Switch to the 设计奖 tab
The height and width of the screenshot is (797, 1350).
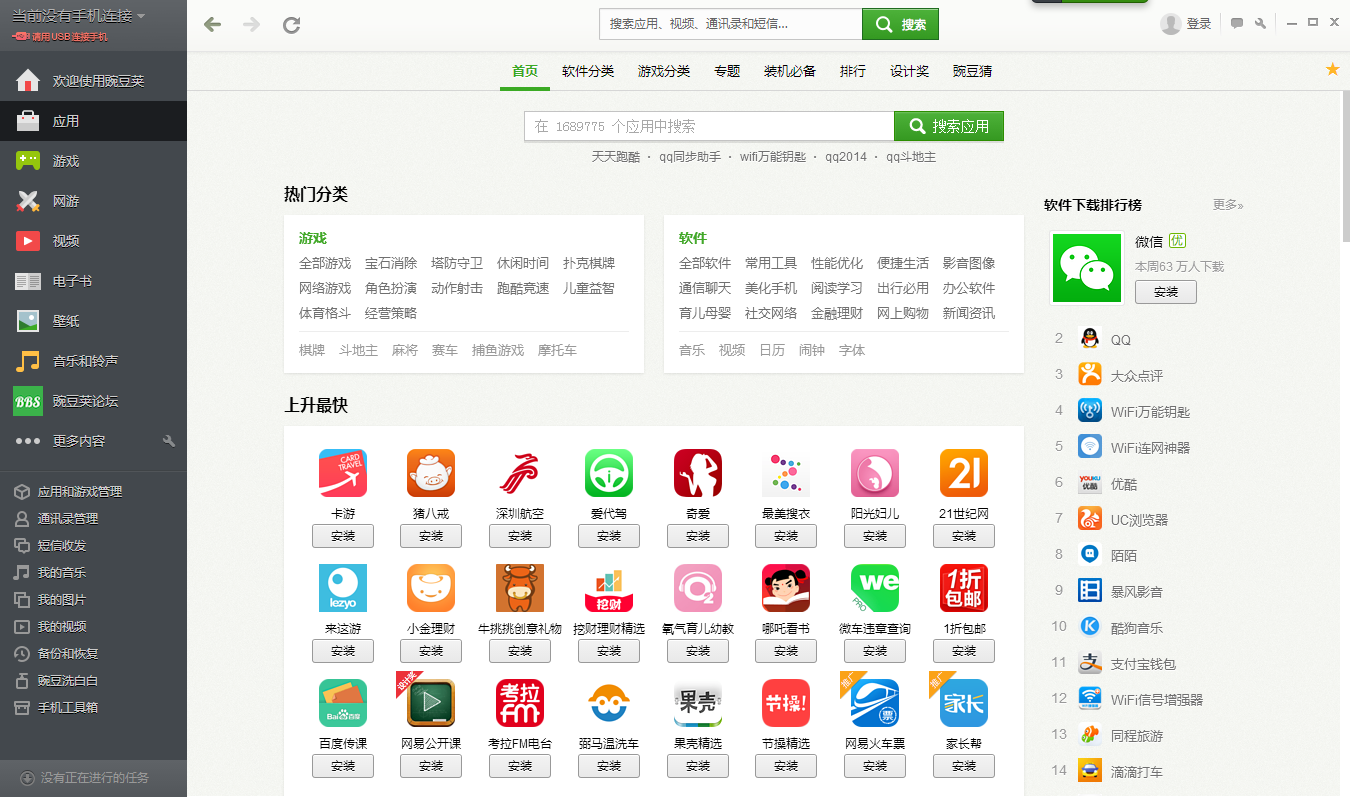coord(910,71)
